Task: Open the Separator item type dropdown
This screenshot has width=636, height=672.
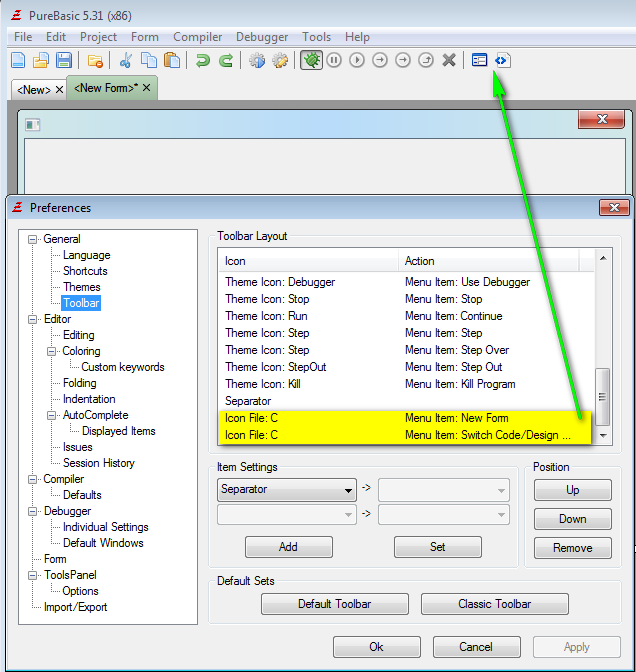Action: pyautogui.click(x=287, y=489)
